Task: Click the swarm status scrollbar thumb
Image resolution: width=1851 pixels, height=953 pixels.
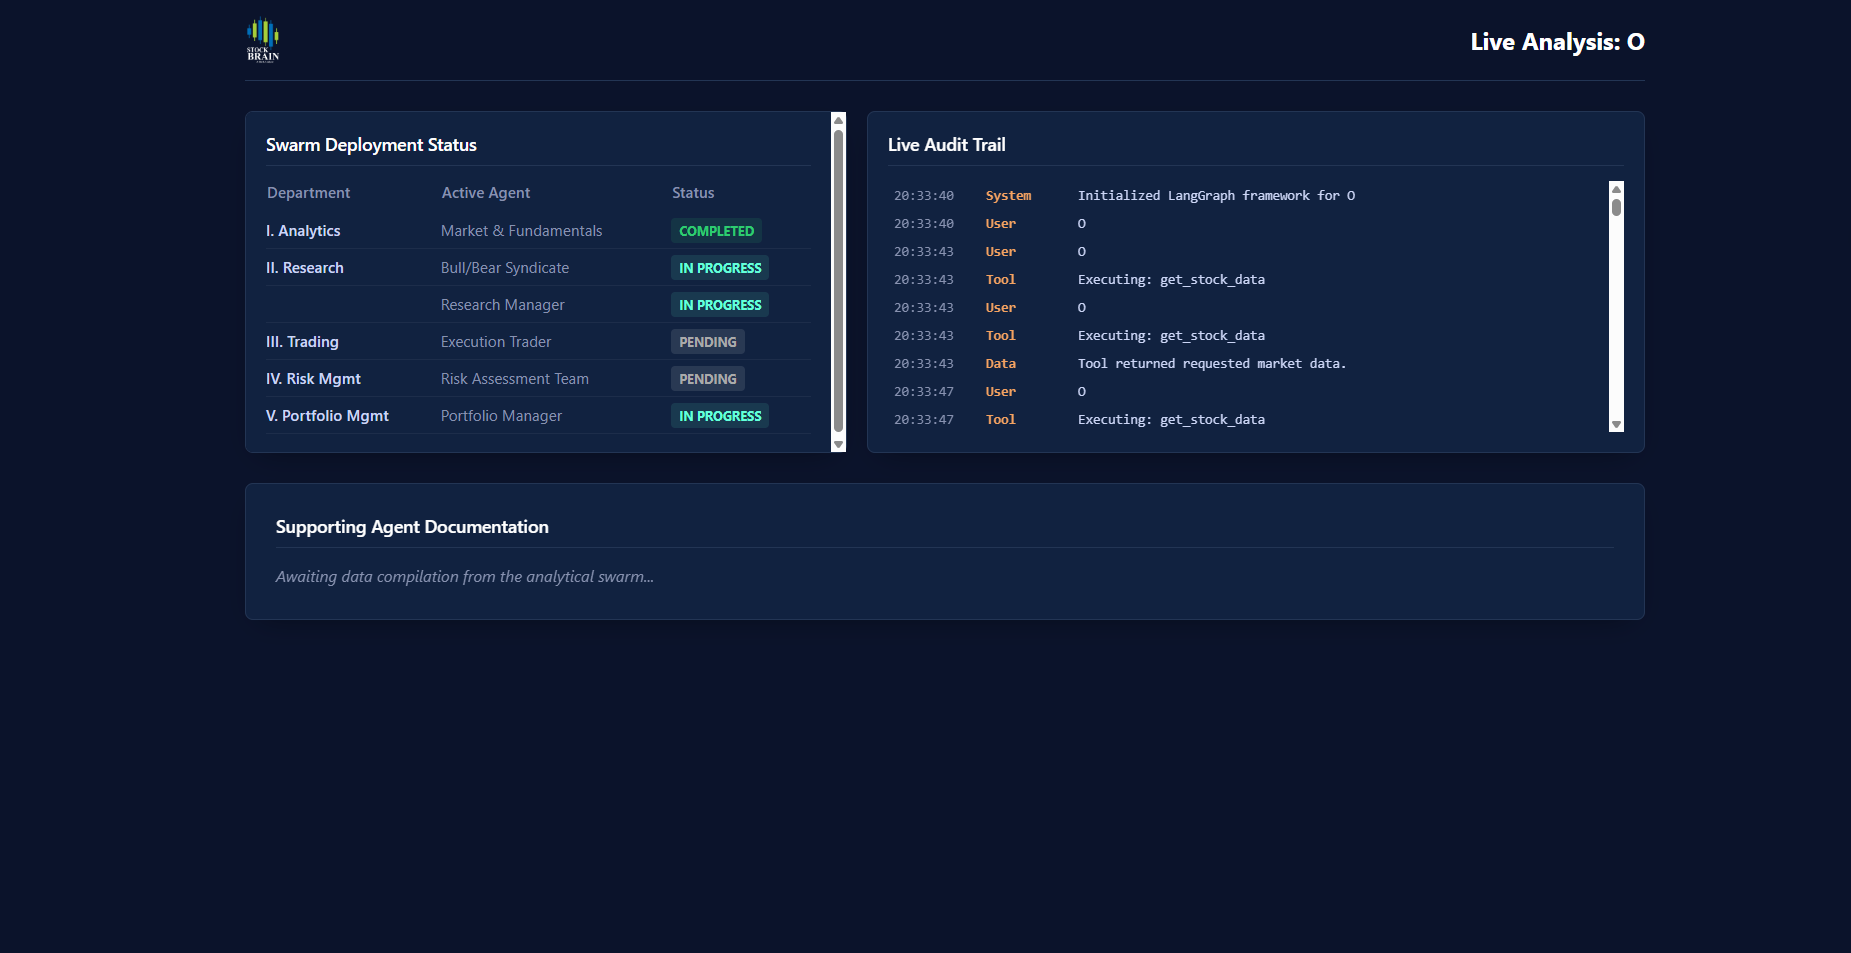Action: pyautogui.click(x=838, y=280)
